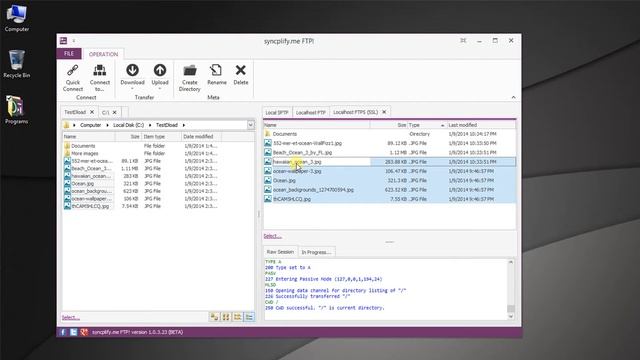Screen dimensions: 640x360
Task: Close the Localhost FTPS (SSL) tab
Action: [384, 112]
